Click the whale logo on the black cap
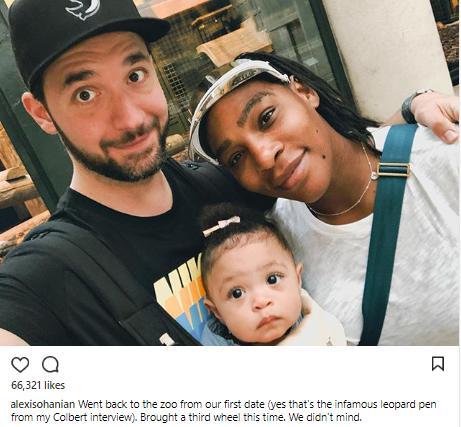The width and height of the screenshot is (461, 427). point(83,8)
